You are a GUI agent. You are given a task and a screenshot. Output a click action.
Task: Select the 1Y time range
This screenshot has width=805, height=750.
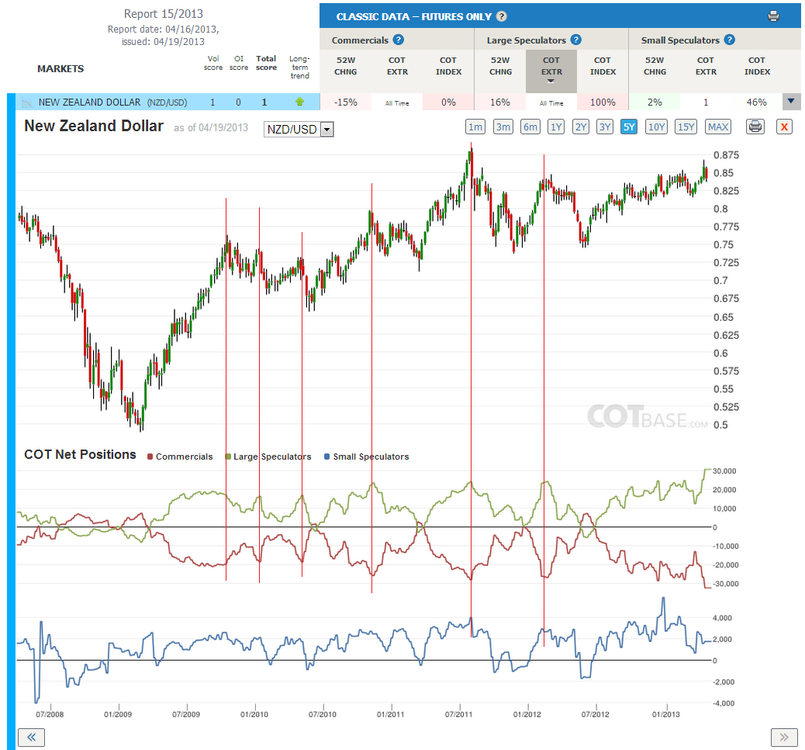coord(556,126)
